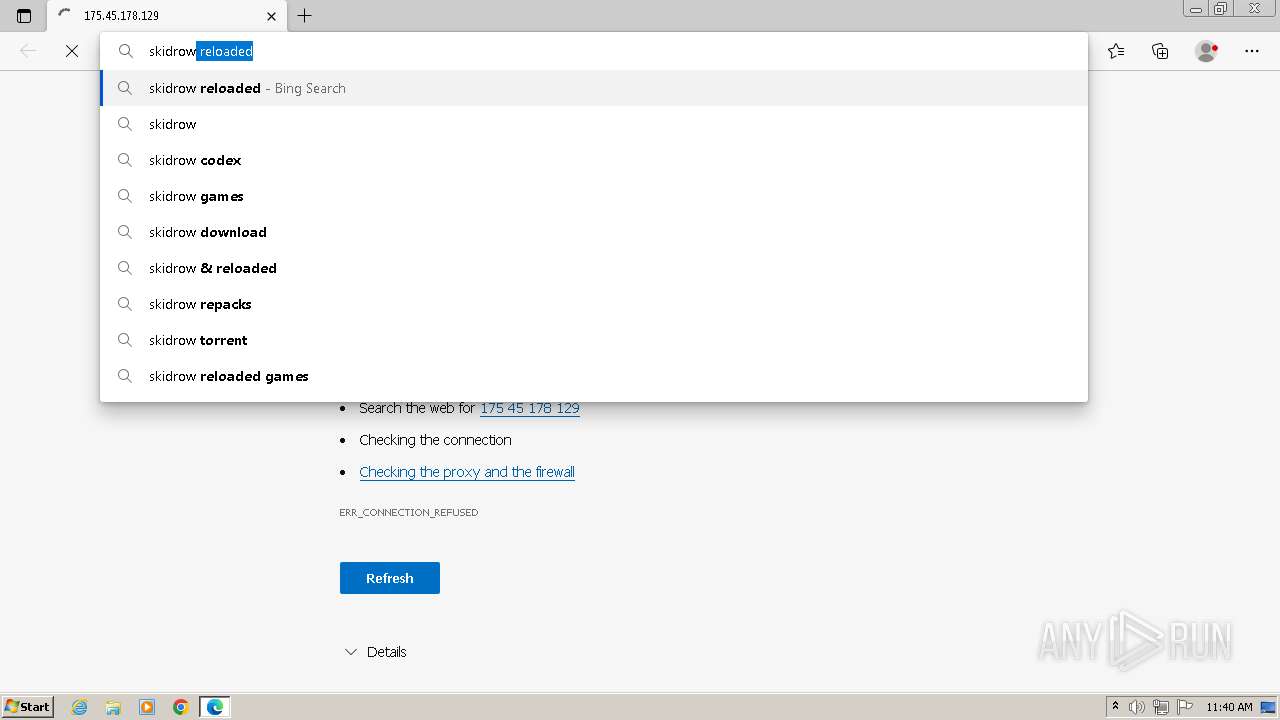The image size is (1280, 720).
Task: Open 'Checking the proxy and the firewall' link
Action: [x=467, y=472]
